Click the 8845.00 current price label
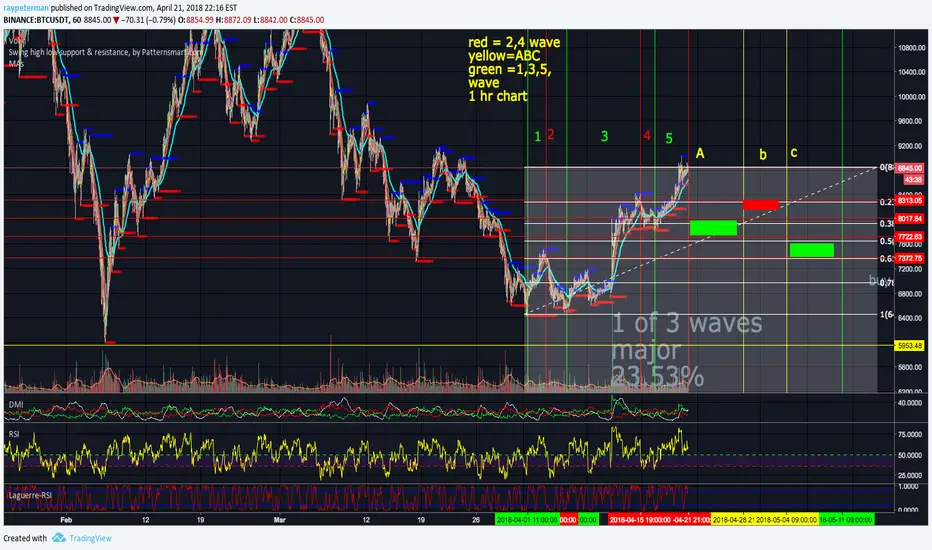This screenshot has width=932, height=550. click(x=909, y=168)
